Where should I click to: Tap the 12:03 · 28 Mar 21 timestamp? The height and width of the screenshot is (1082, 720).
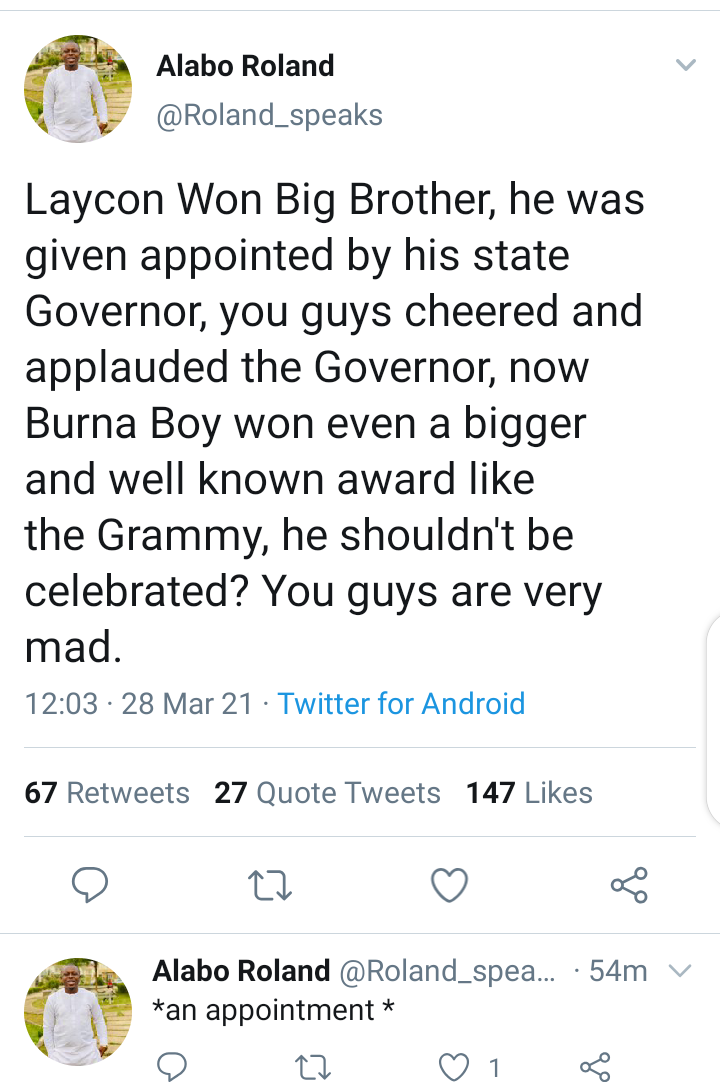pos(138,703)
